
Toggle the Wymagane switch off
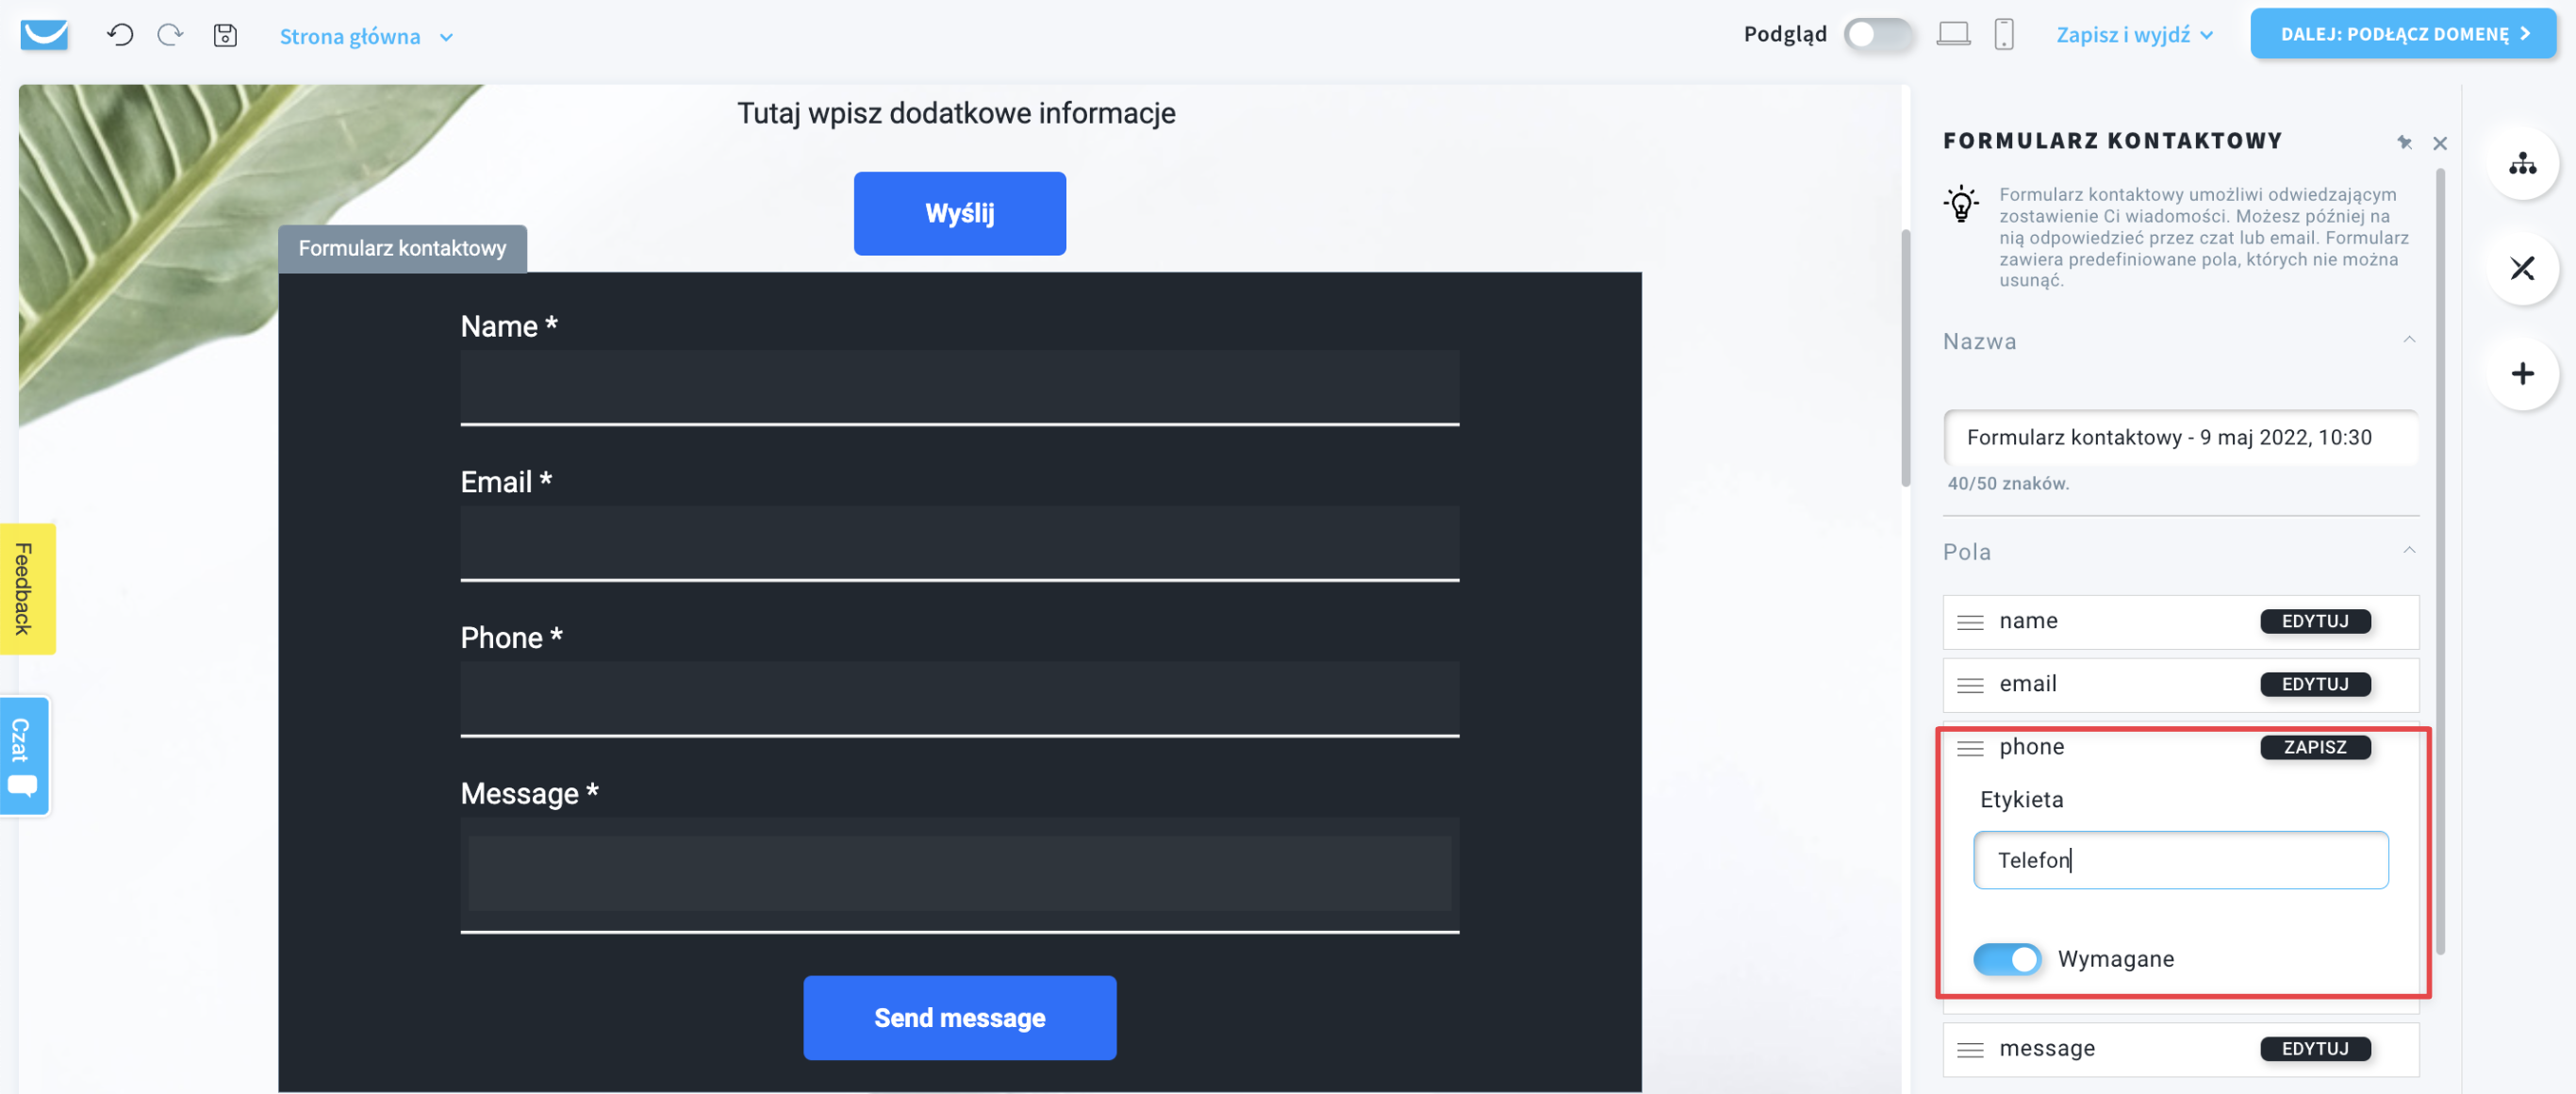[2006, 958]
